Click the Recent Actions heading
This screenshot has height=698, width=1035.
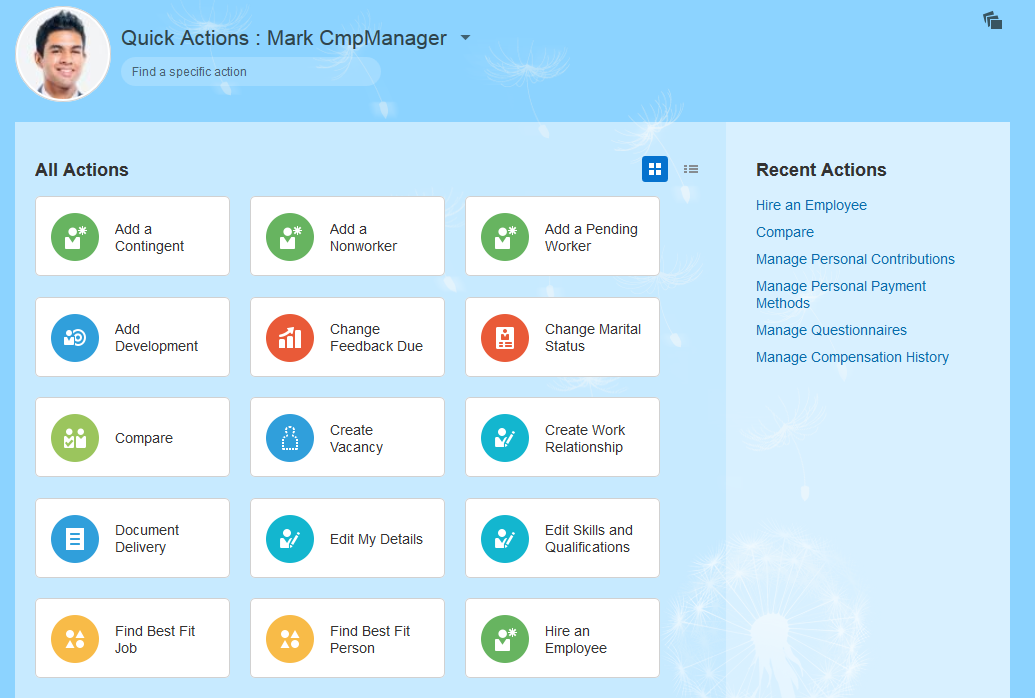(821, 170)
